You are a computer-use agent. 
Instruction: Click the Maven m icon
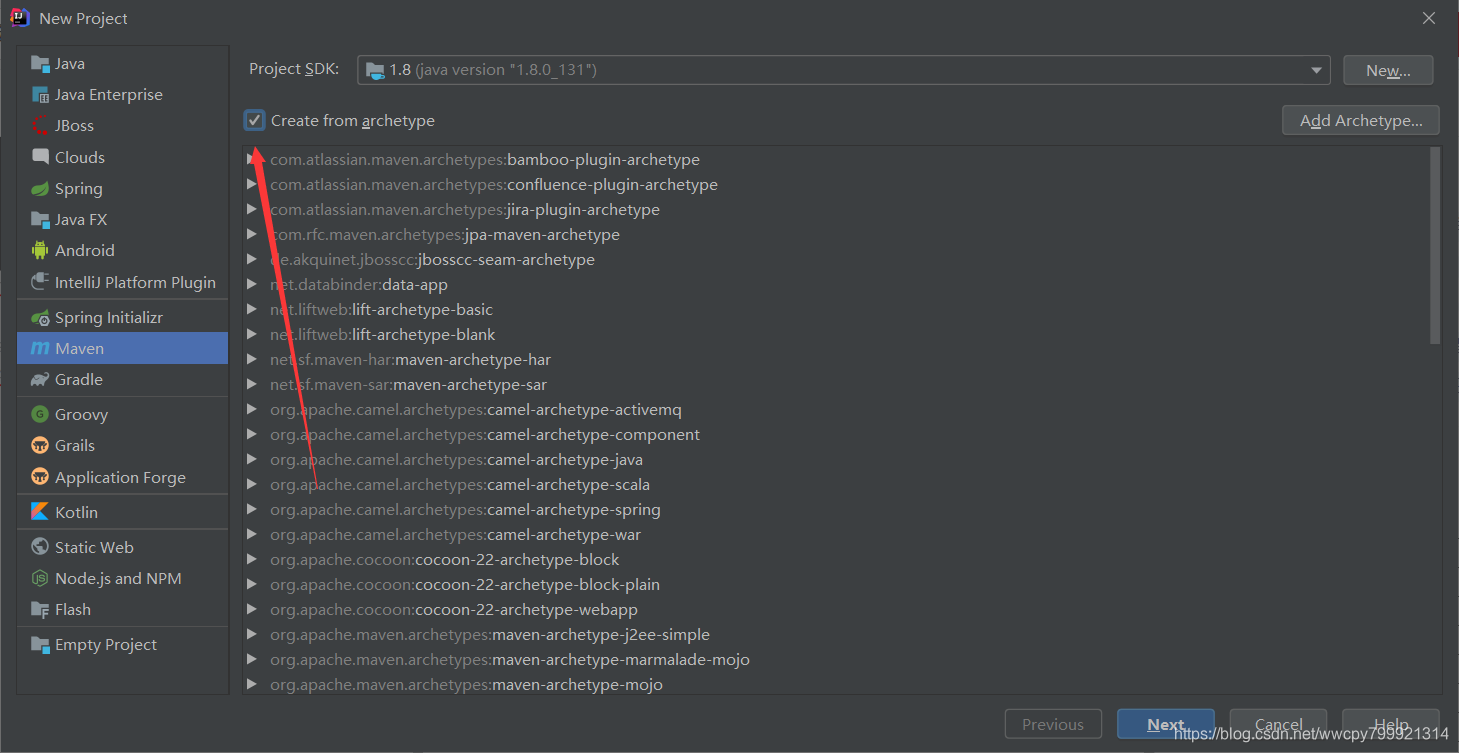pos(40,348)
